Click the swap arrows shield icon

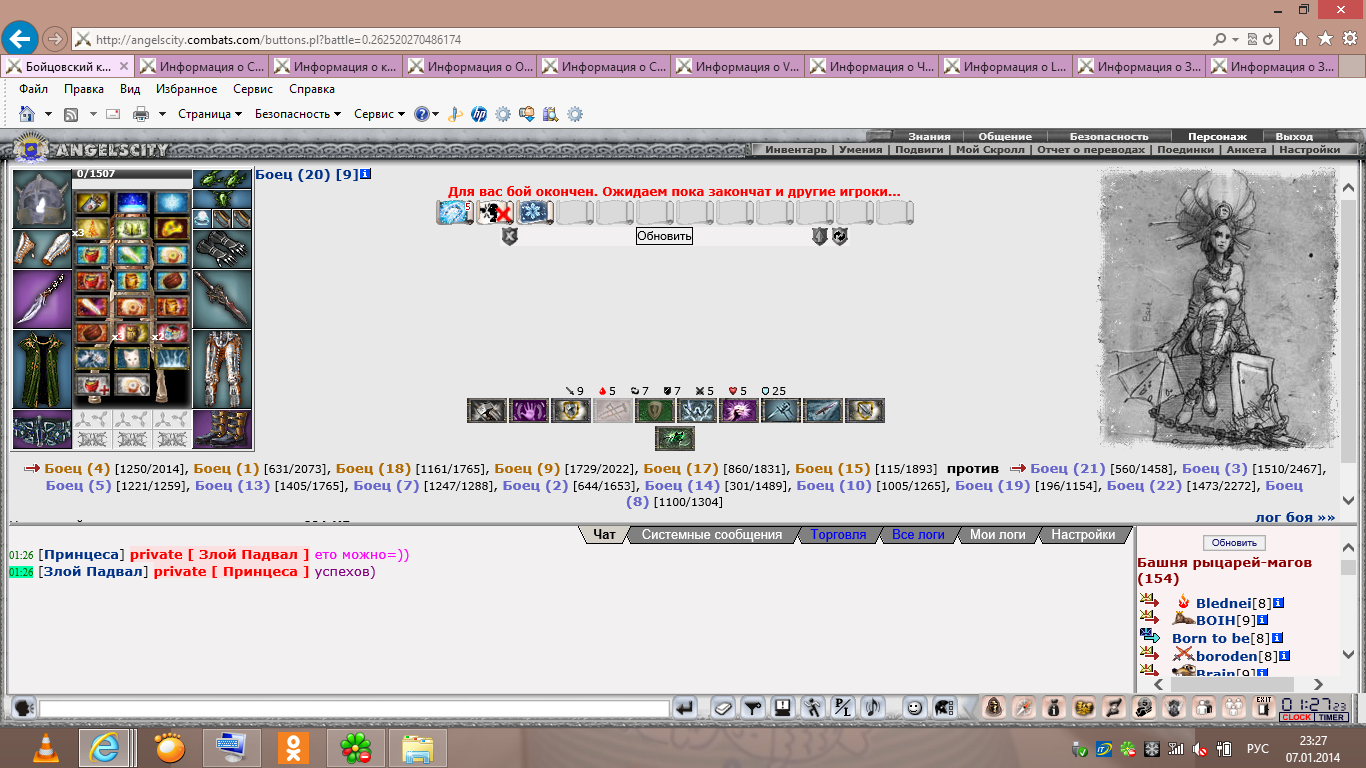tap(840, 237)
